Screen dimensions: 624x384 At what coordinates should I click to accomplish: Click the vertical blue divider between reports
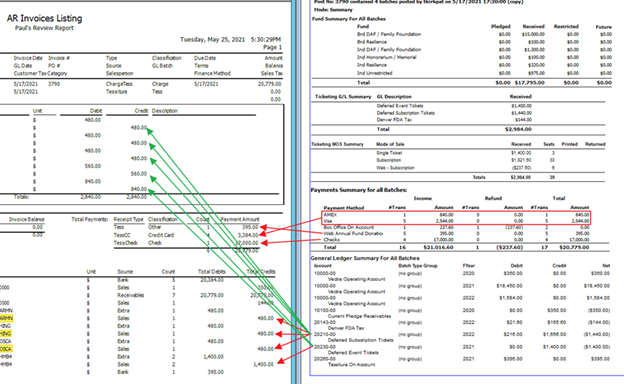tap(294, 192)
